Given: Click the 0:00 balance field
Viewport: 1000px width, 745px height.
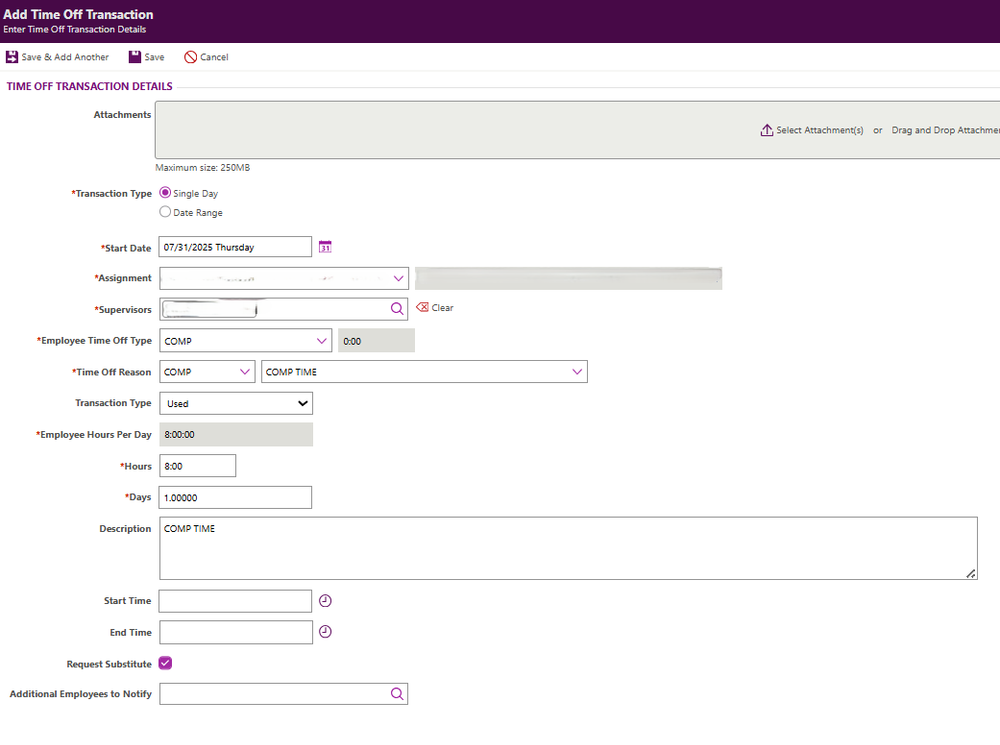Looking at the screenshot, I should click(376, 341).
